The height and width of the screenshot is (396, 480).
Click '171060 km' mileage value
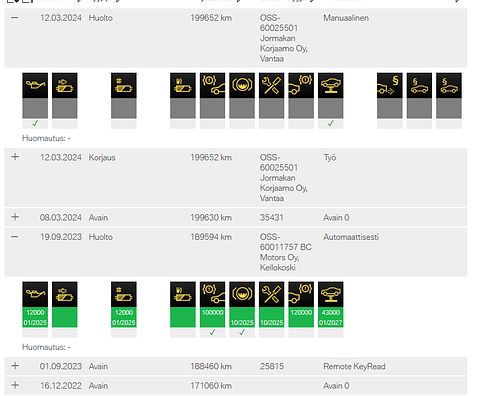pyautogui.click(x=211, y=386)
